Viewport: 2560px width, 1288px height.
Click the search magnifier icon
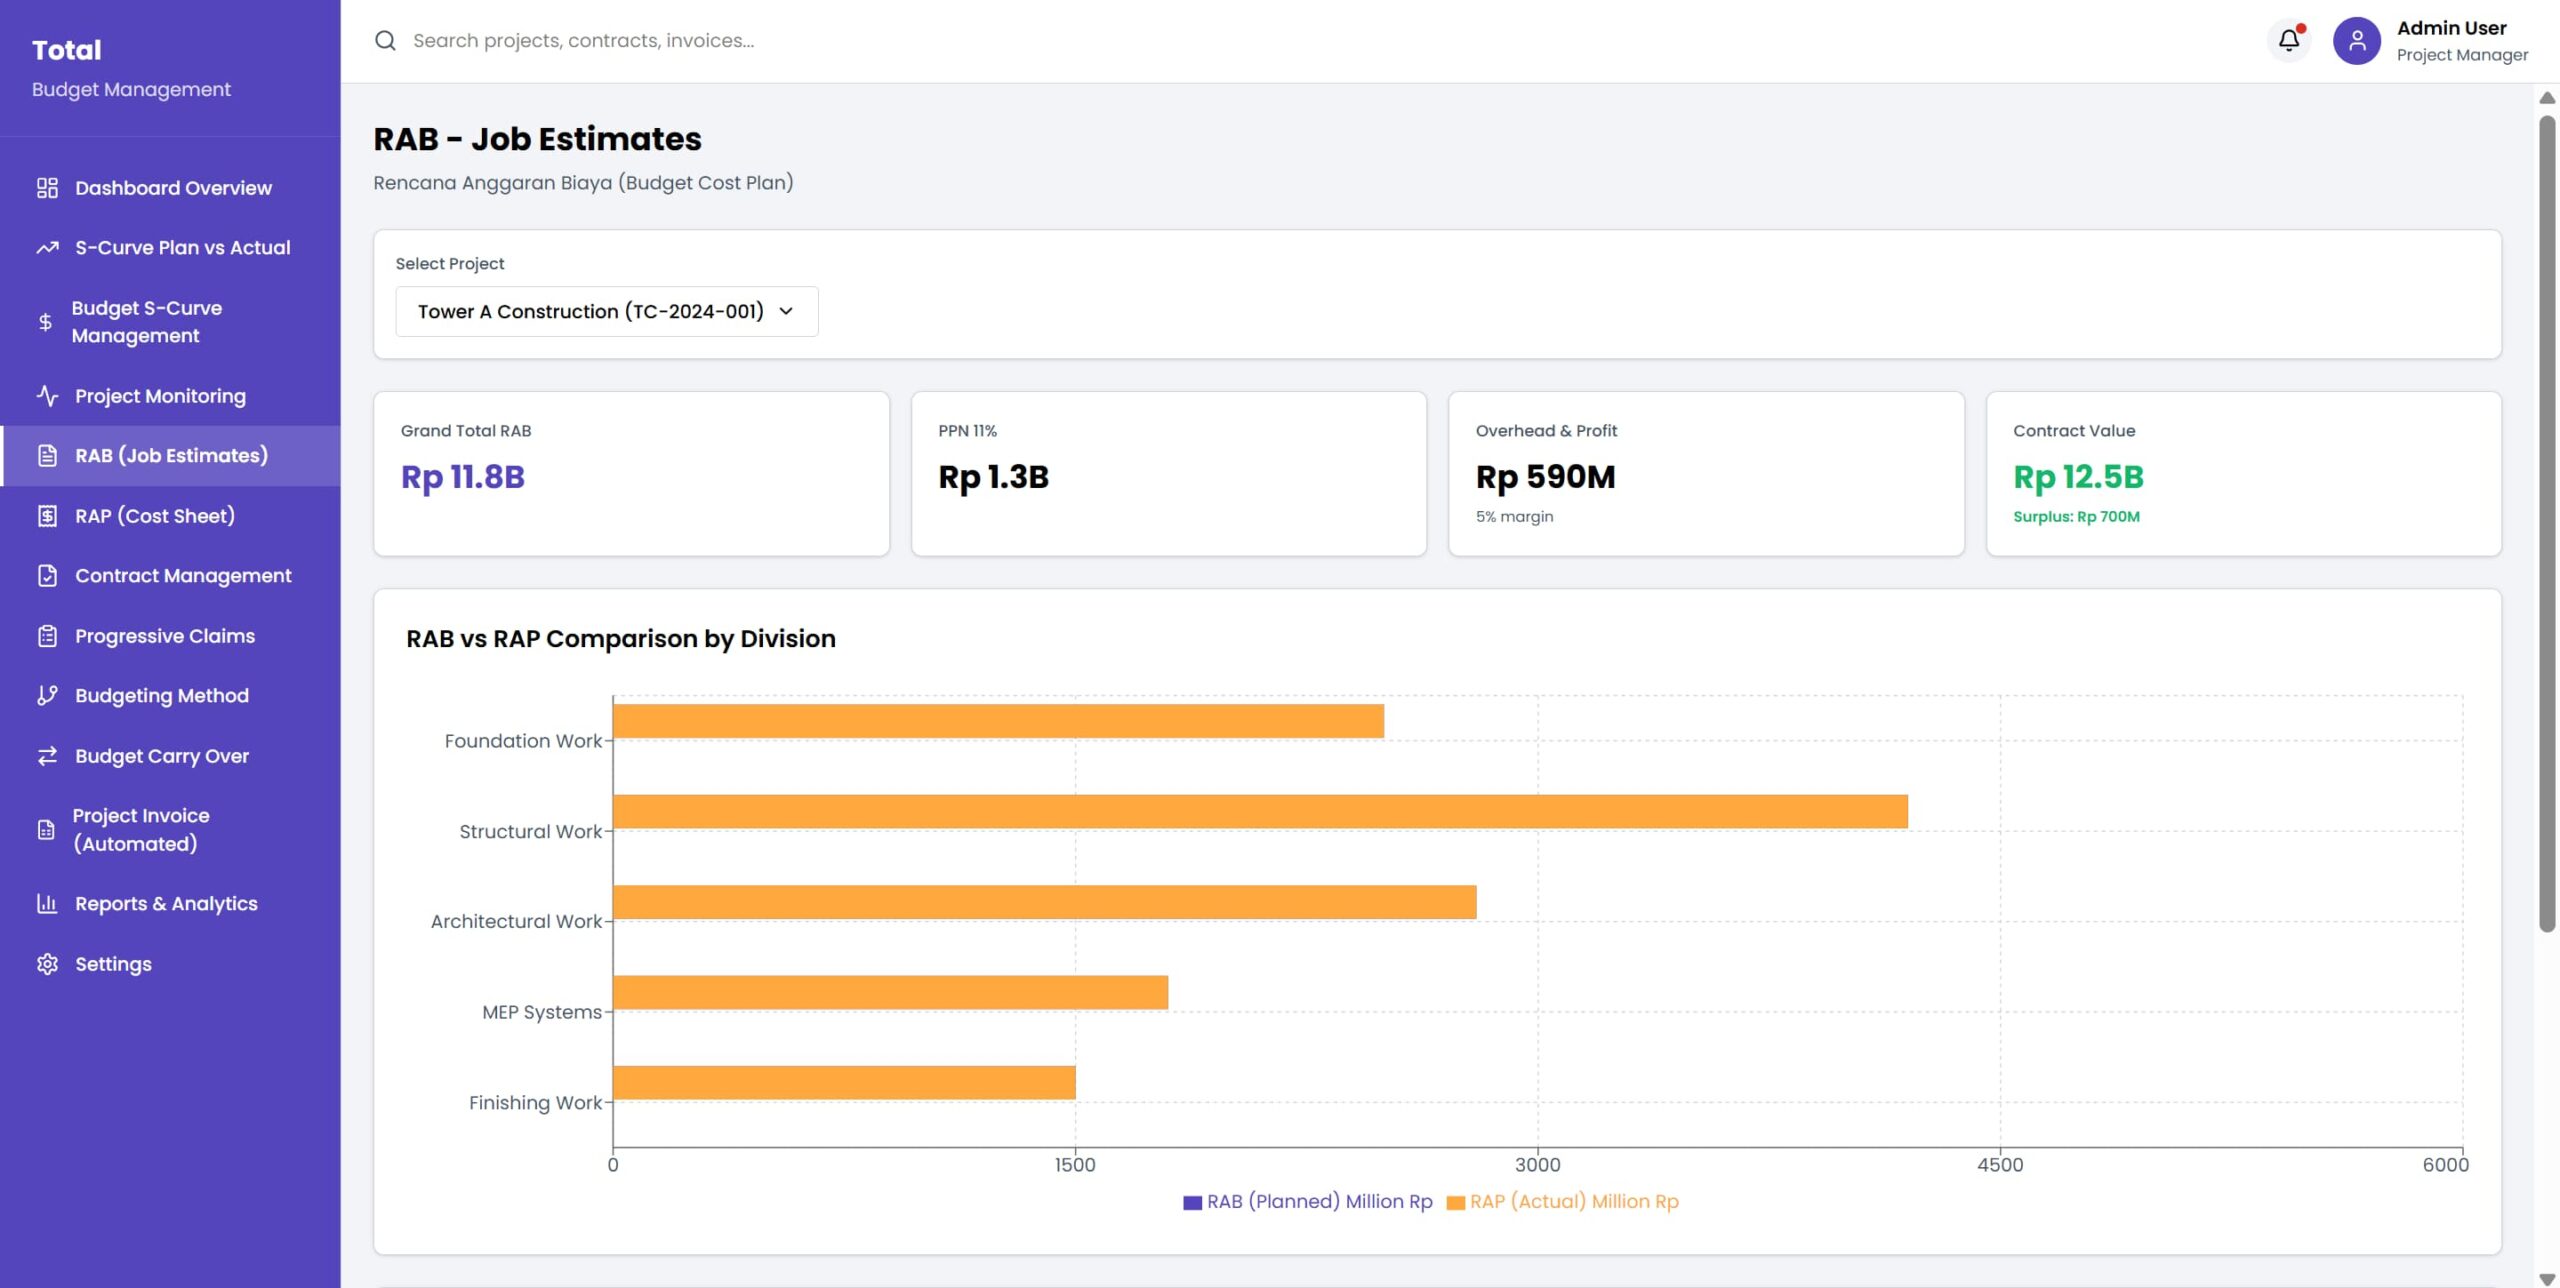[385, 41]
